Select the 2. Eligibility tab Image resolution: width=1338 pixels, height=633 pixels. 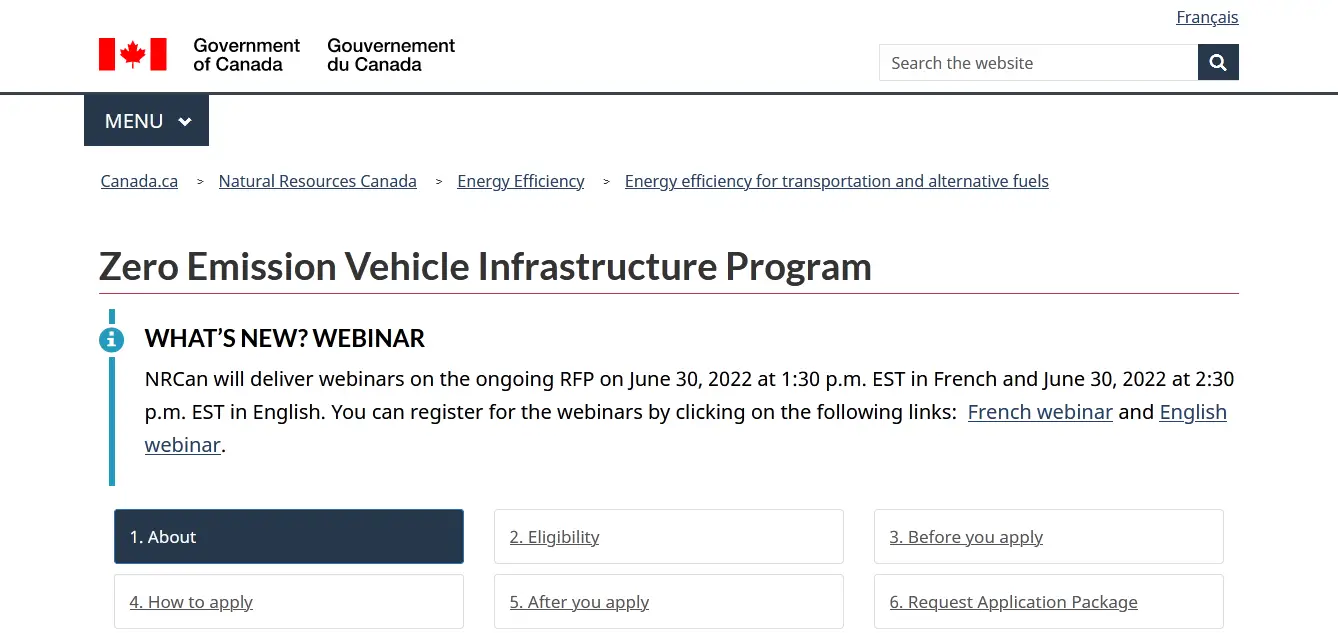(668, 537)
